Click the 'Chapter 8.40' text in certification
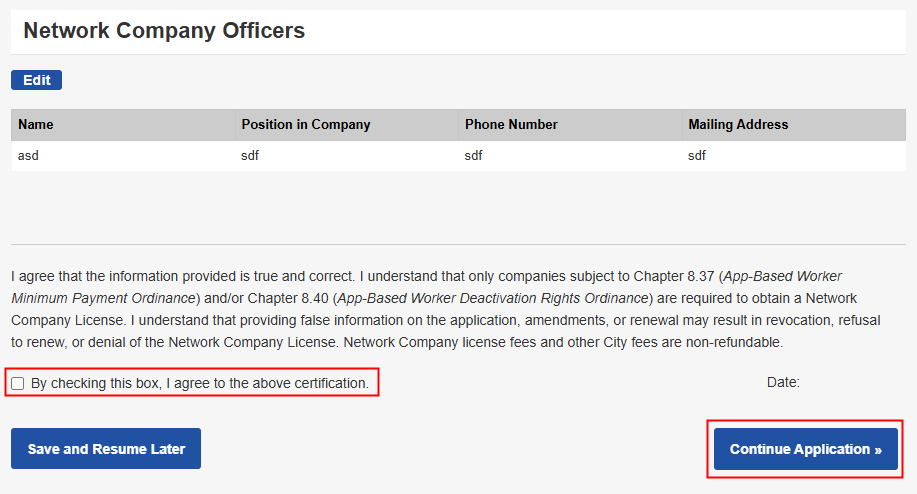The width and height of the screenshot is (917, 494). [288, 298]
